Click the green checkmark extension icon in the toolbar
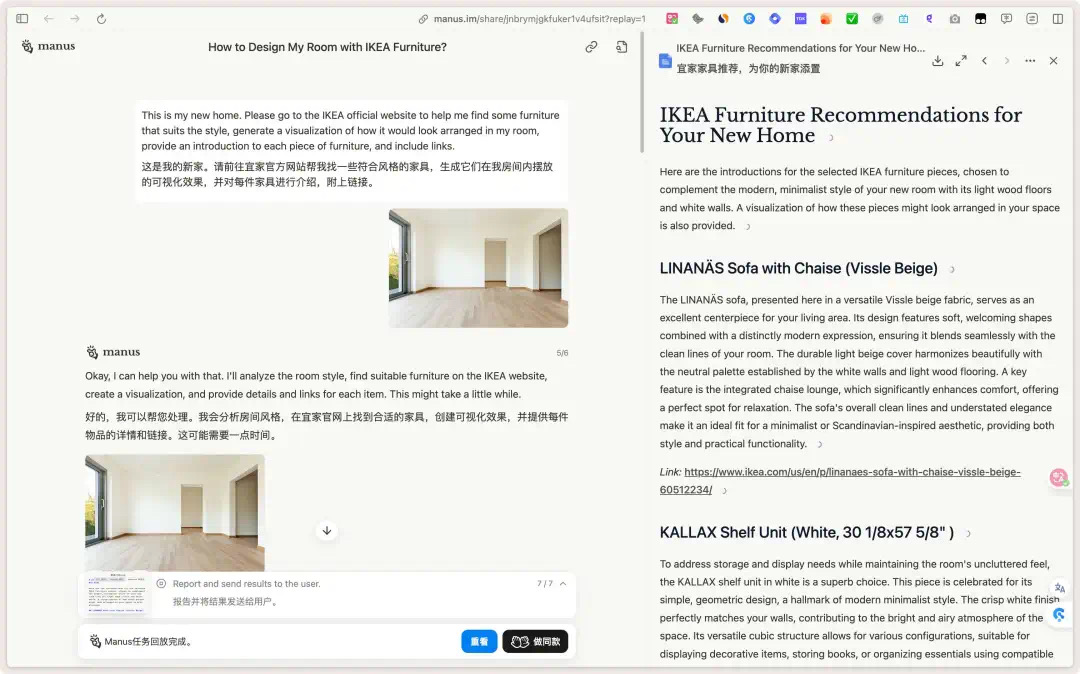Screen dimensions: 1080x674 [x=852, y=18]
